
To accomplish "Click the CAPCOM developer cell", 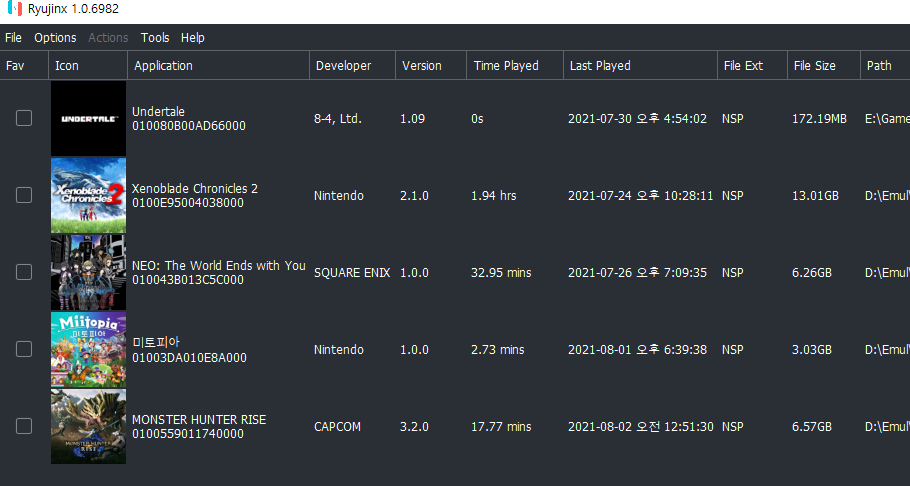I will pos(337,427).
